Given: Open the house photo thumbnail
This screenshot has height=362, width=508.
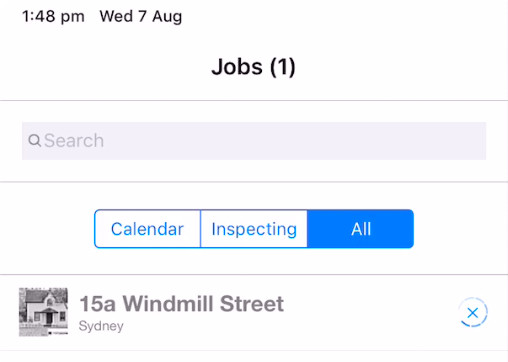Looking at the screenshot, I should 43,312.
